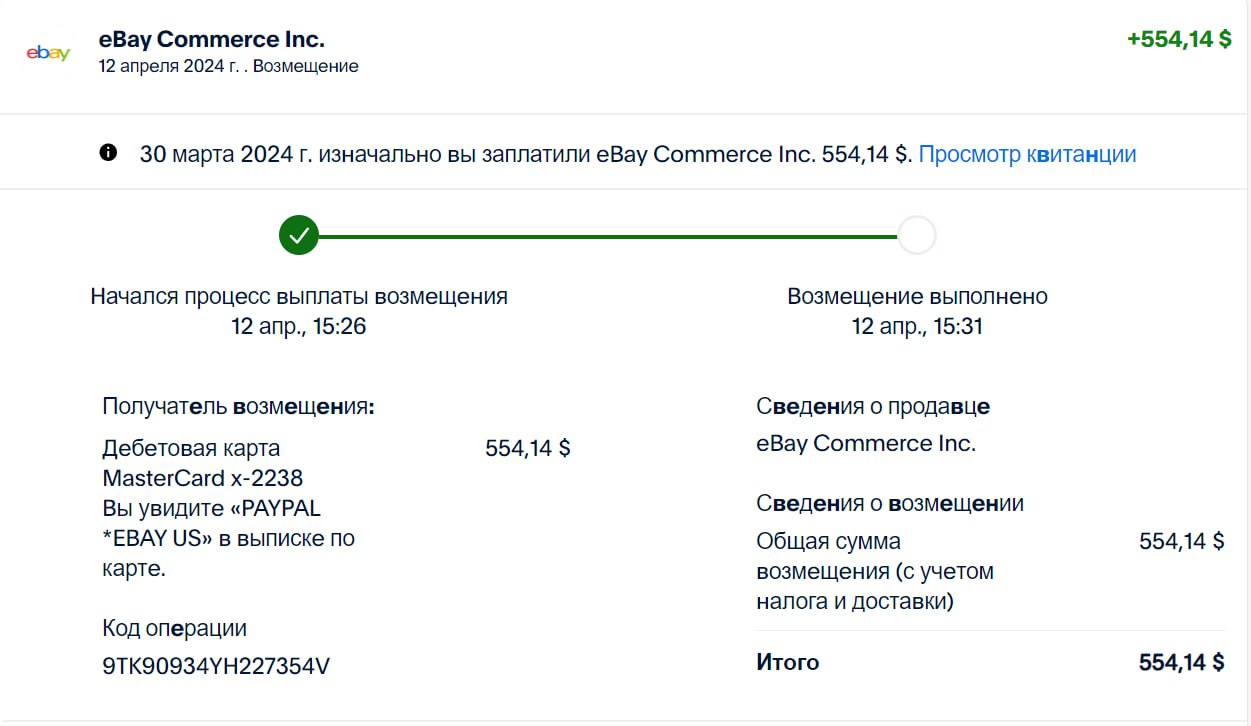The image size is (1251, 726).
Task: Click the Получатель возмещения heading
Action: coord(238,407)
